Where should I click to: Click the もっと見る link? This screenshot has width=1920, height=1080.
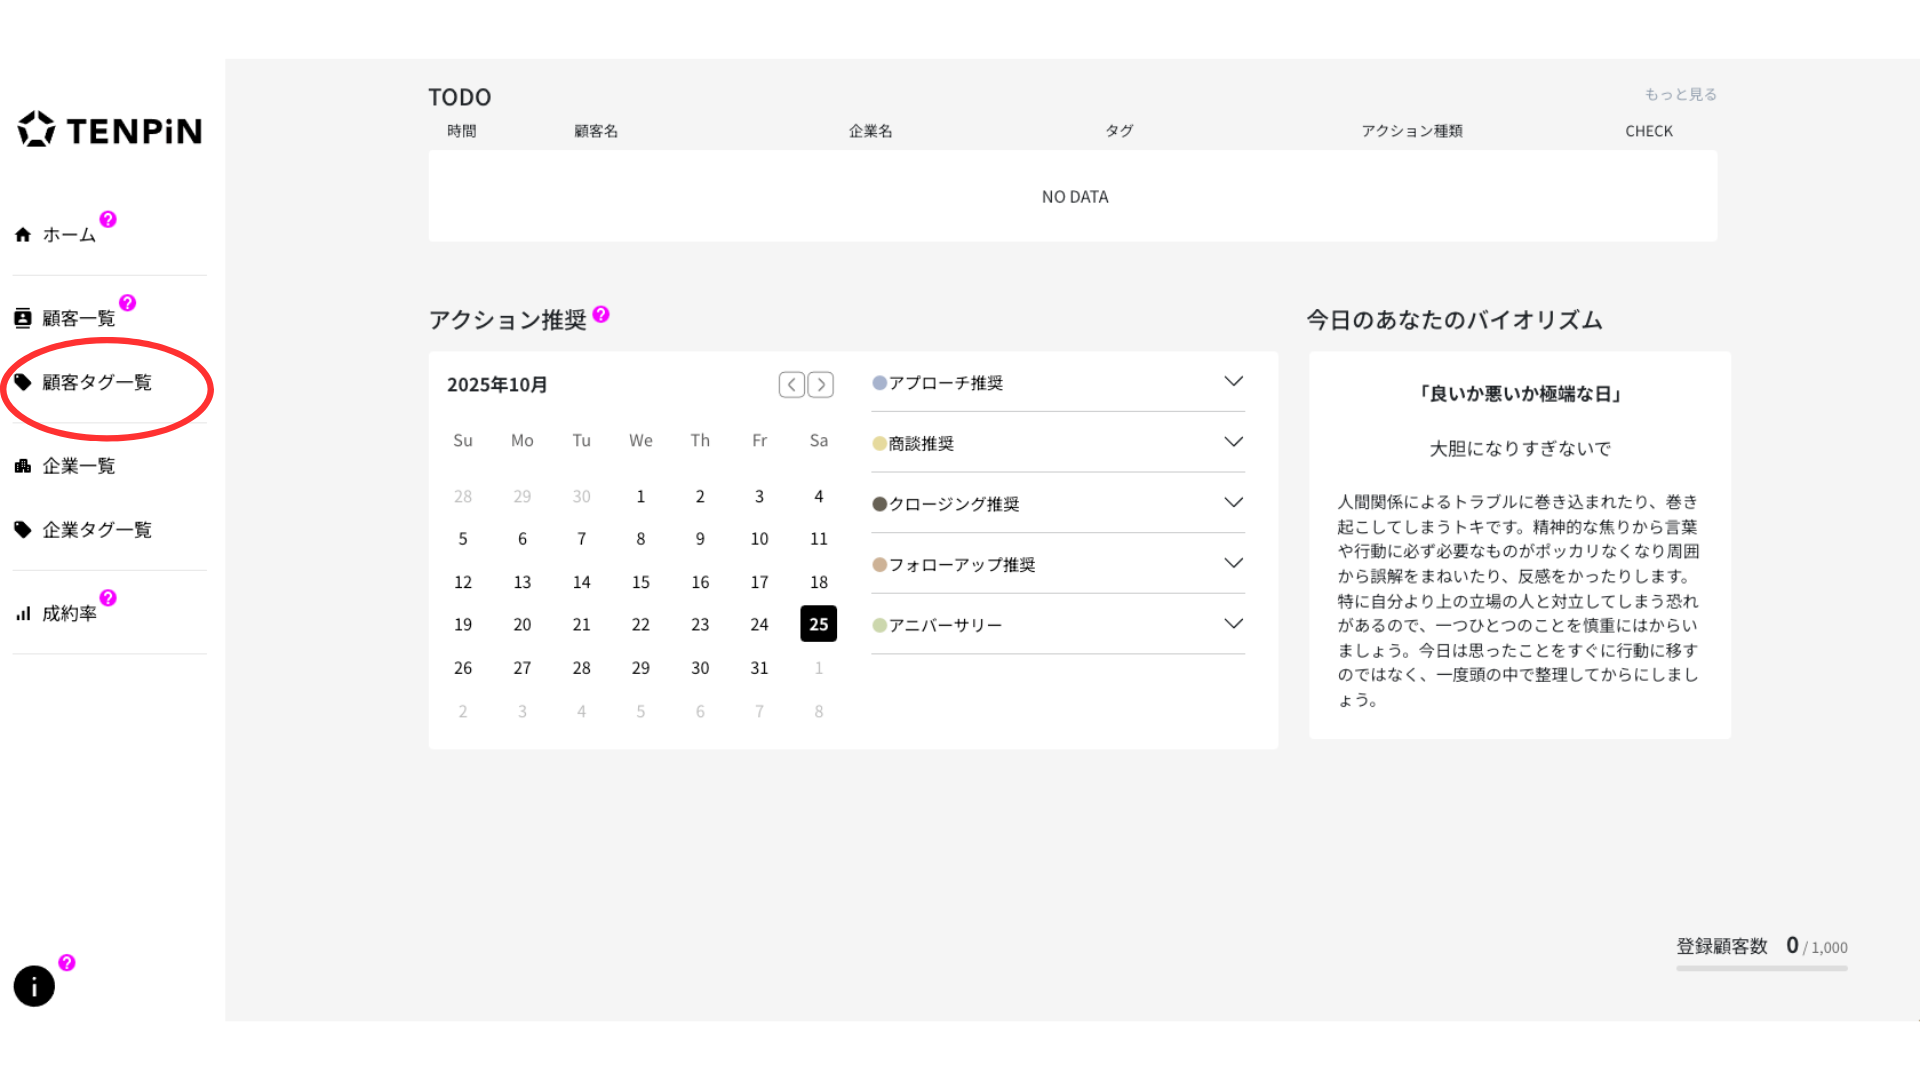(1680, 94)
